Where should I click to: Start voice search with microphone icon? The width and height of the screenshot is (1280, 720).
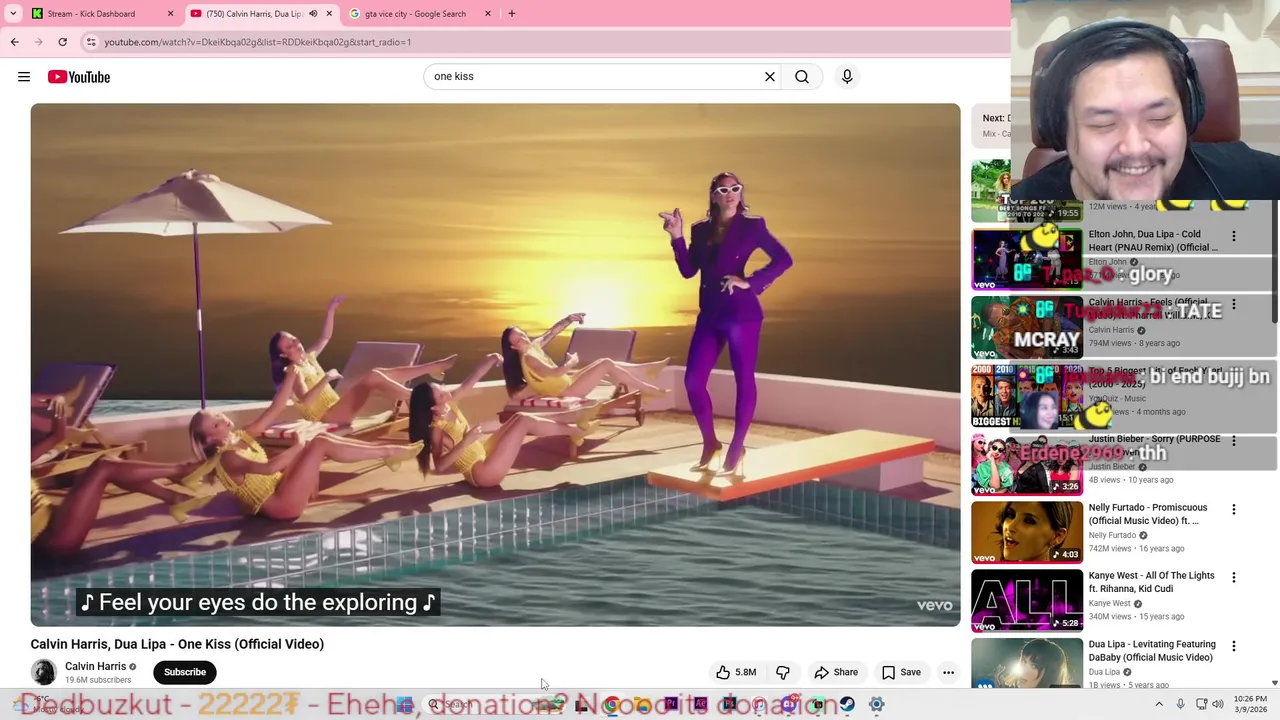pos(847,76)
